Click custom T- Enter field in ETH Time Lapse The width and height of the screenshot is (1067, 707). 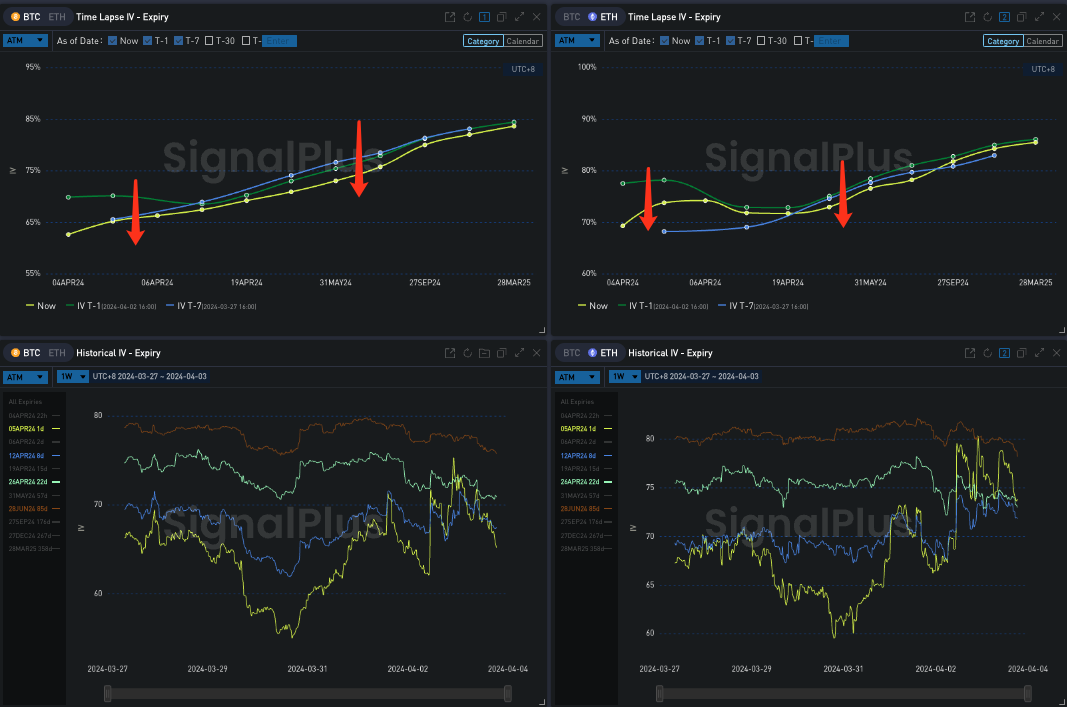832,41
